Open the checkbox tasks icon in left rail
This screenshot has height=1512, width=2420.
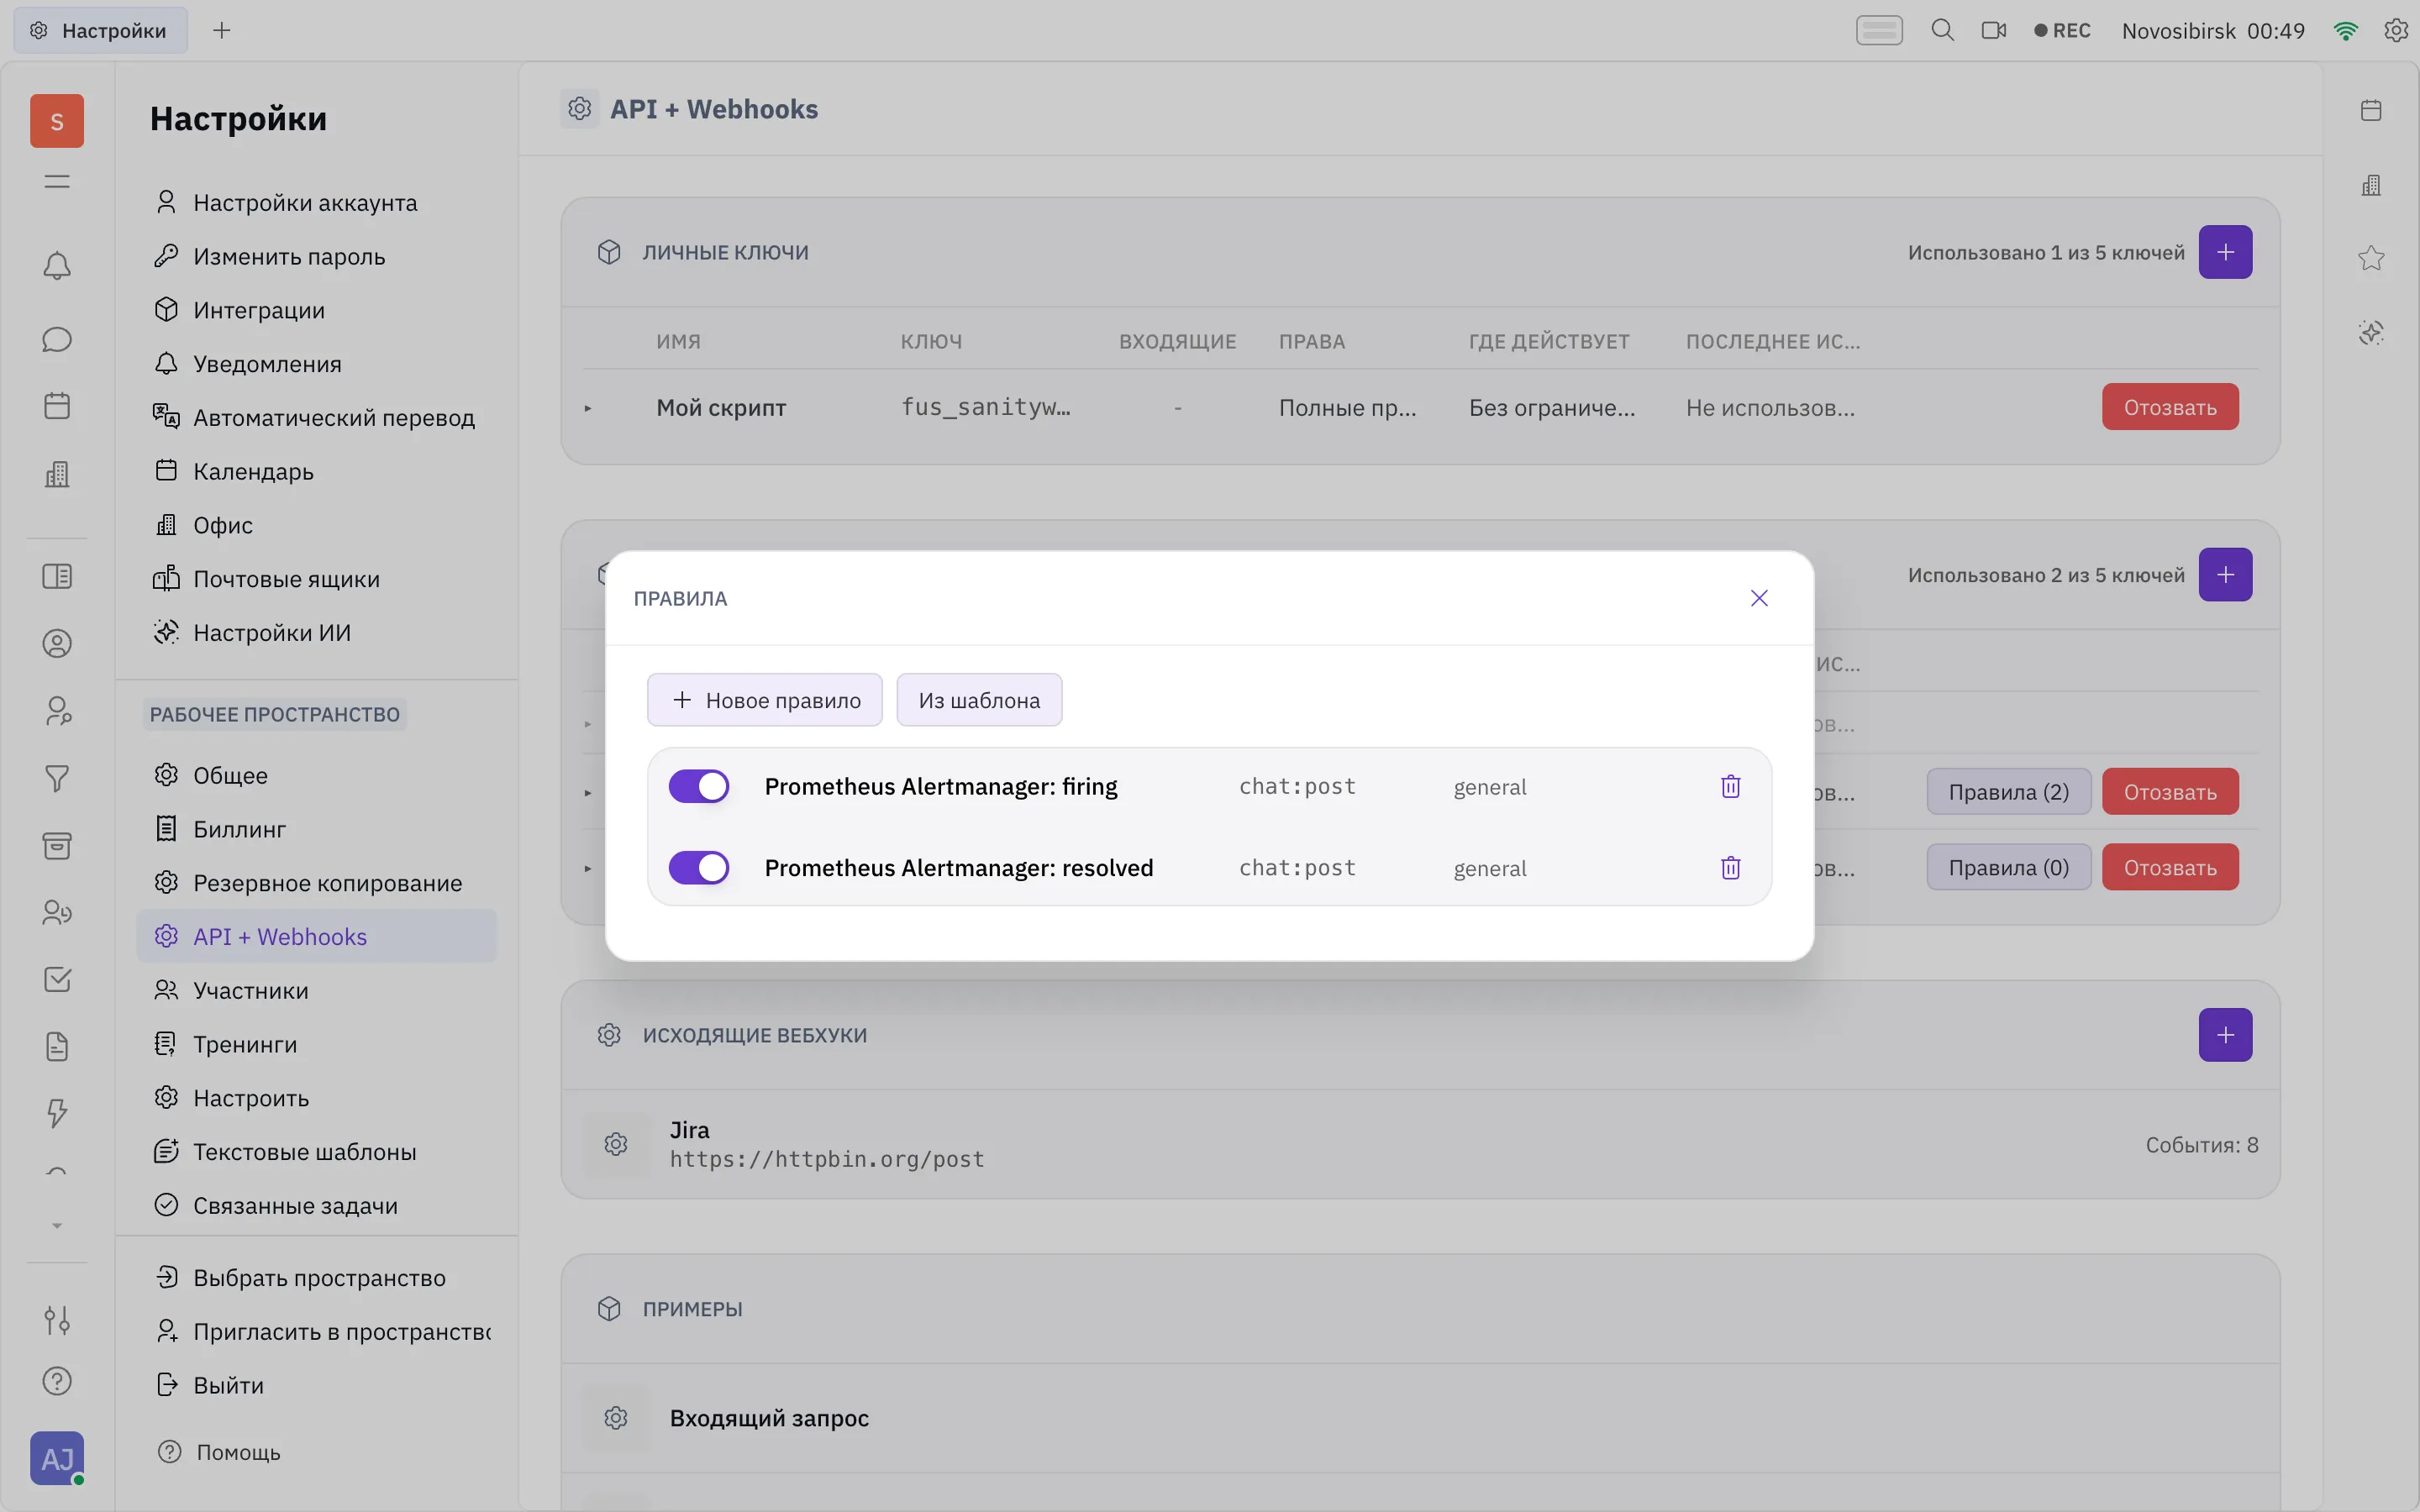pos(57,979)
